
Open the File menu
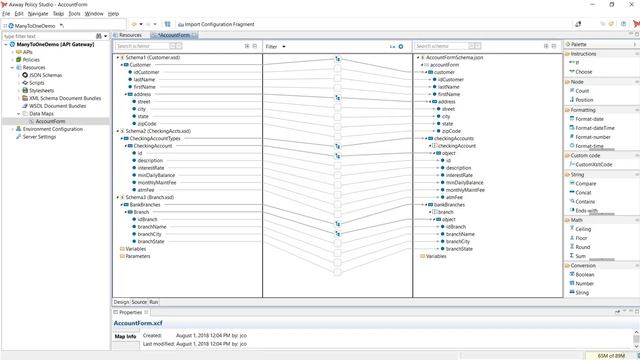(6, 13)
